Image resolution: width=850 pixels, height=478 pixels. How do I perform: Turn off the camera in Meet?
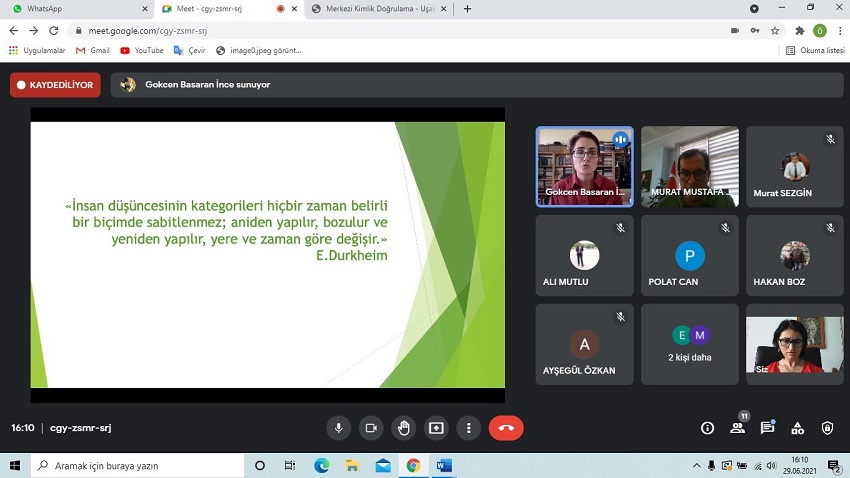point(371,428)
